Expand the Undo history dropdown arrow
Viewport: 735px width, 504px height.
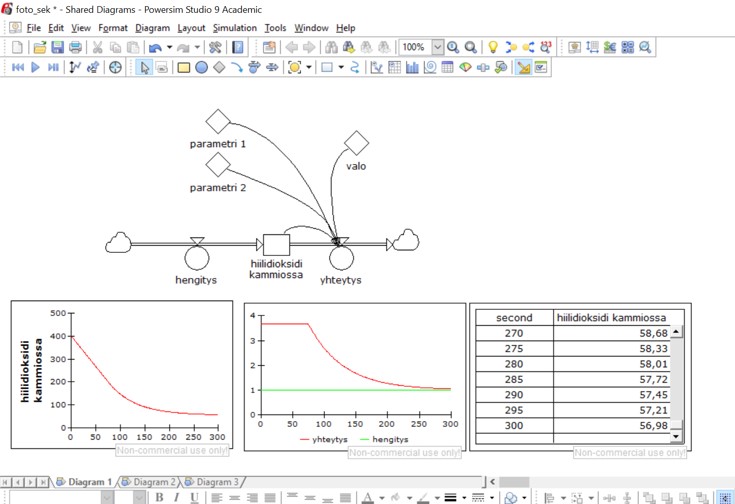169,47
